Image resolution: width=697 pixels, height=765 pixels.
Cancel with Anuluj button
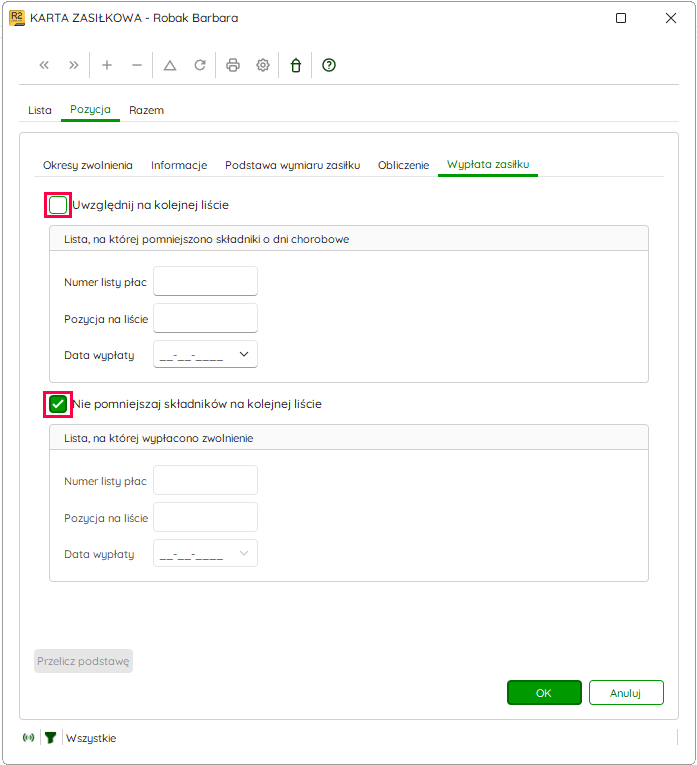tap(626, 693)
